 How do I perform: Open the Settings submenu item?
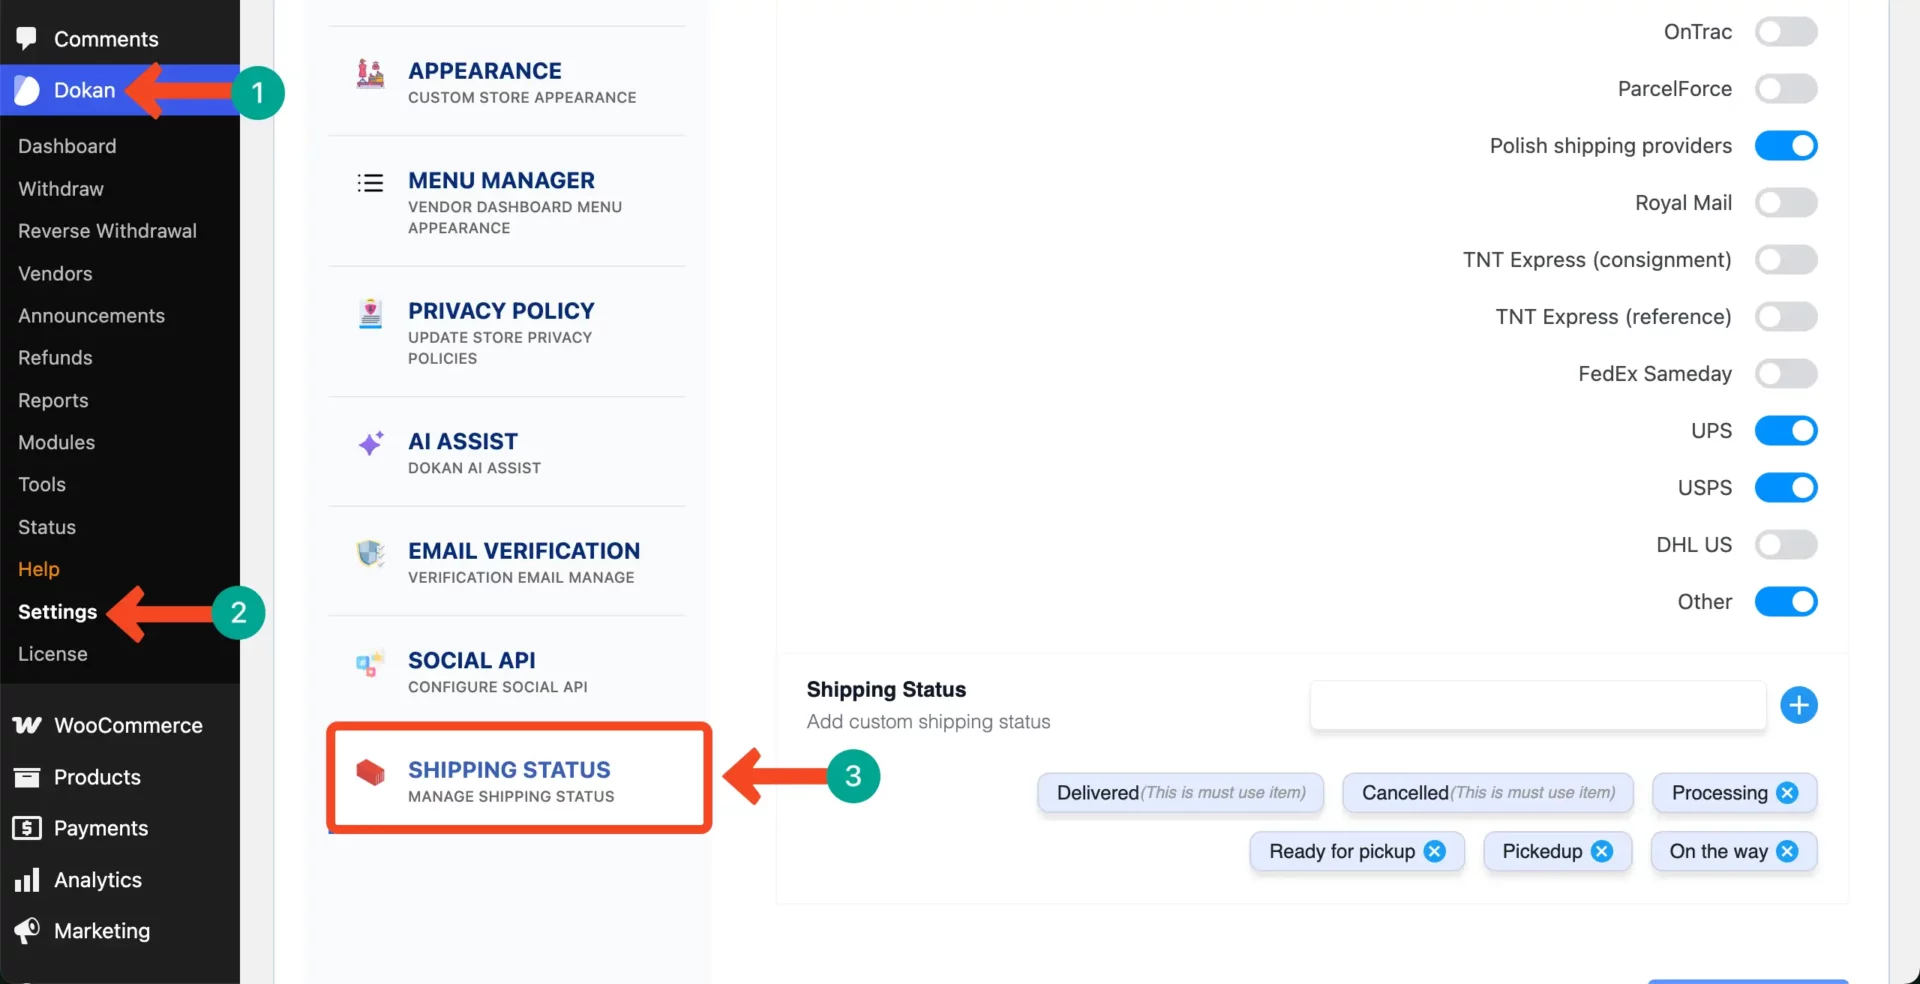57,612
